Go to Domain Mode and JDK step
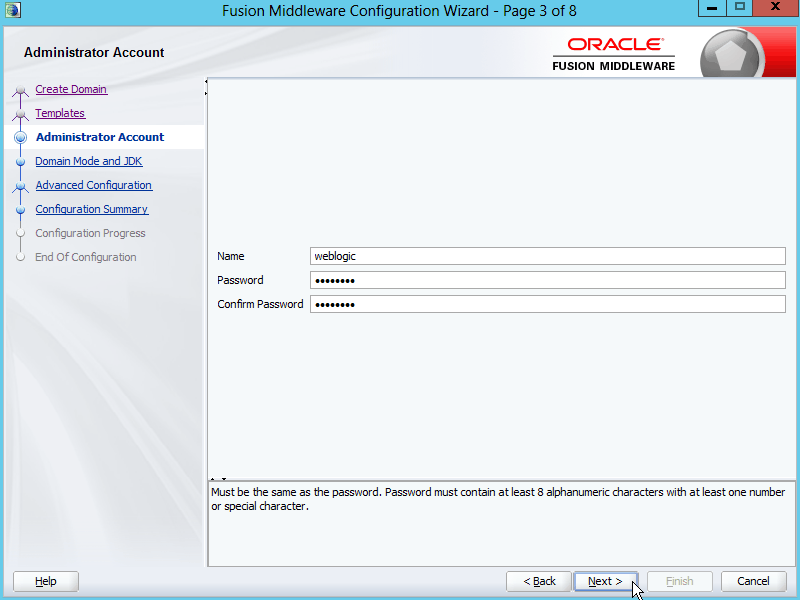Image resolution: width=800 pixels, height=600 pixels. (x=89, y=161)
